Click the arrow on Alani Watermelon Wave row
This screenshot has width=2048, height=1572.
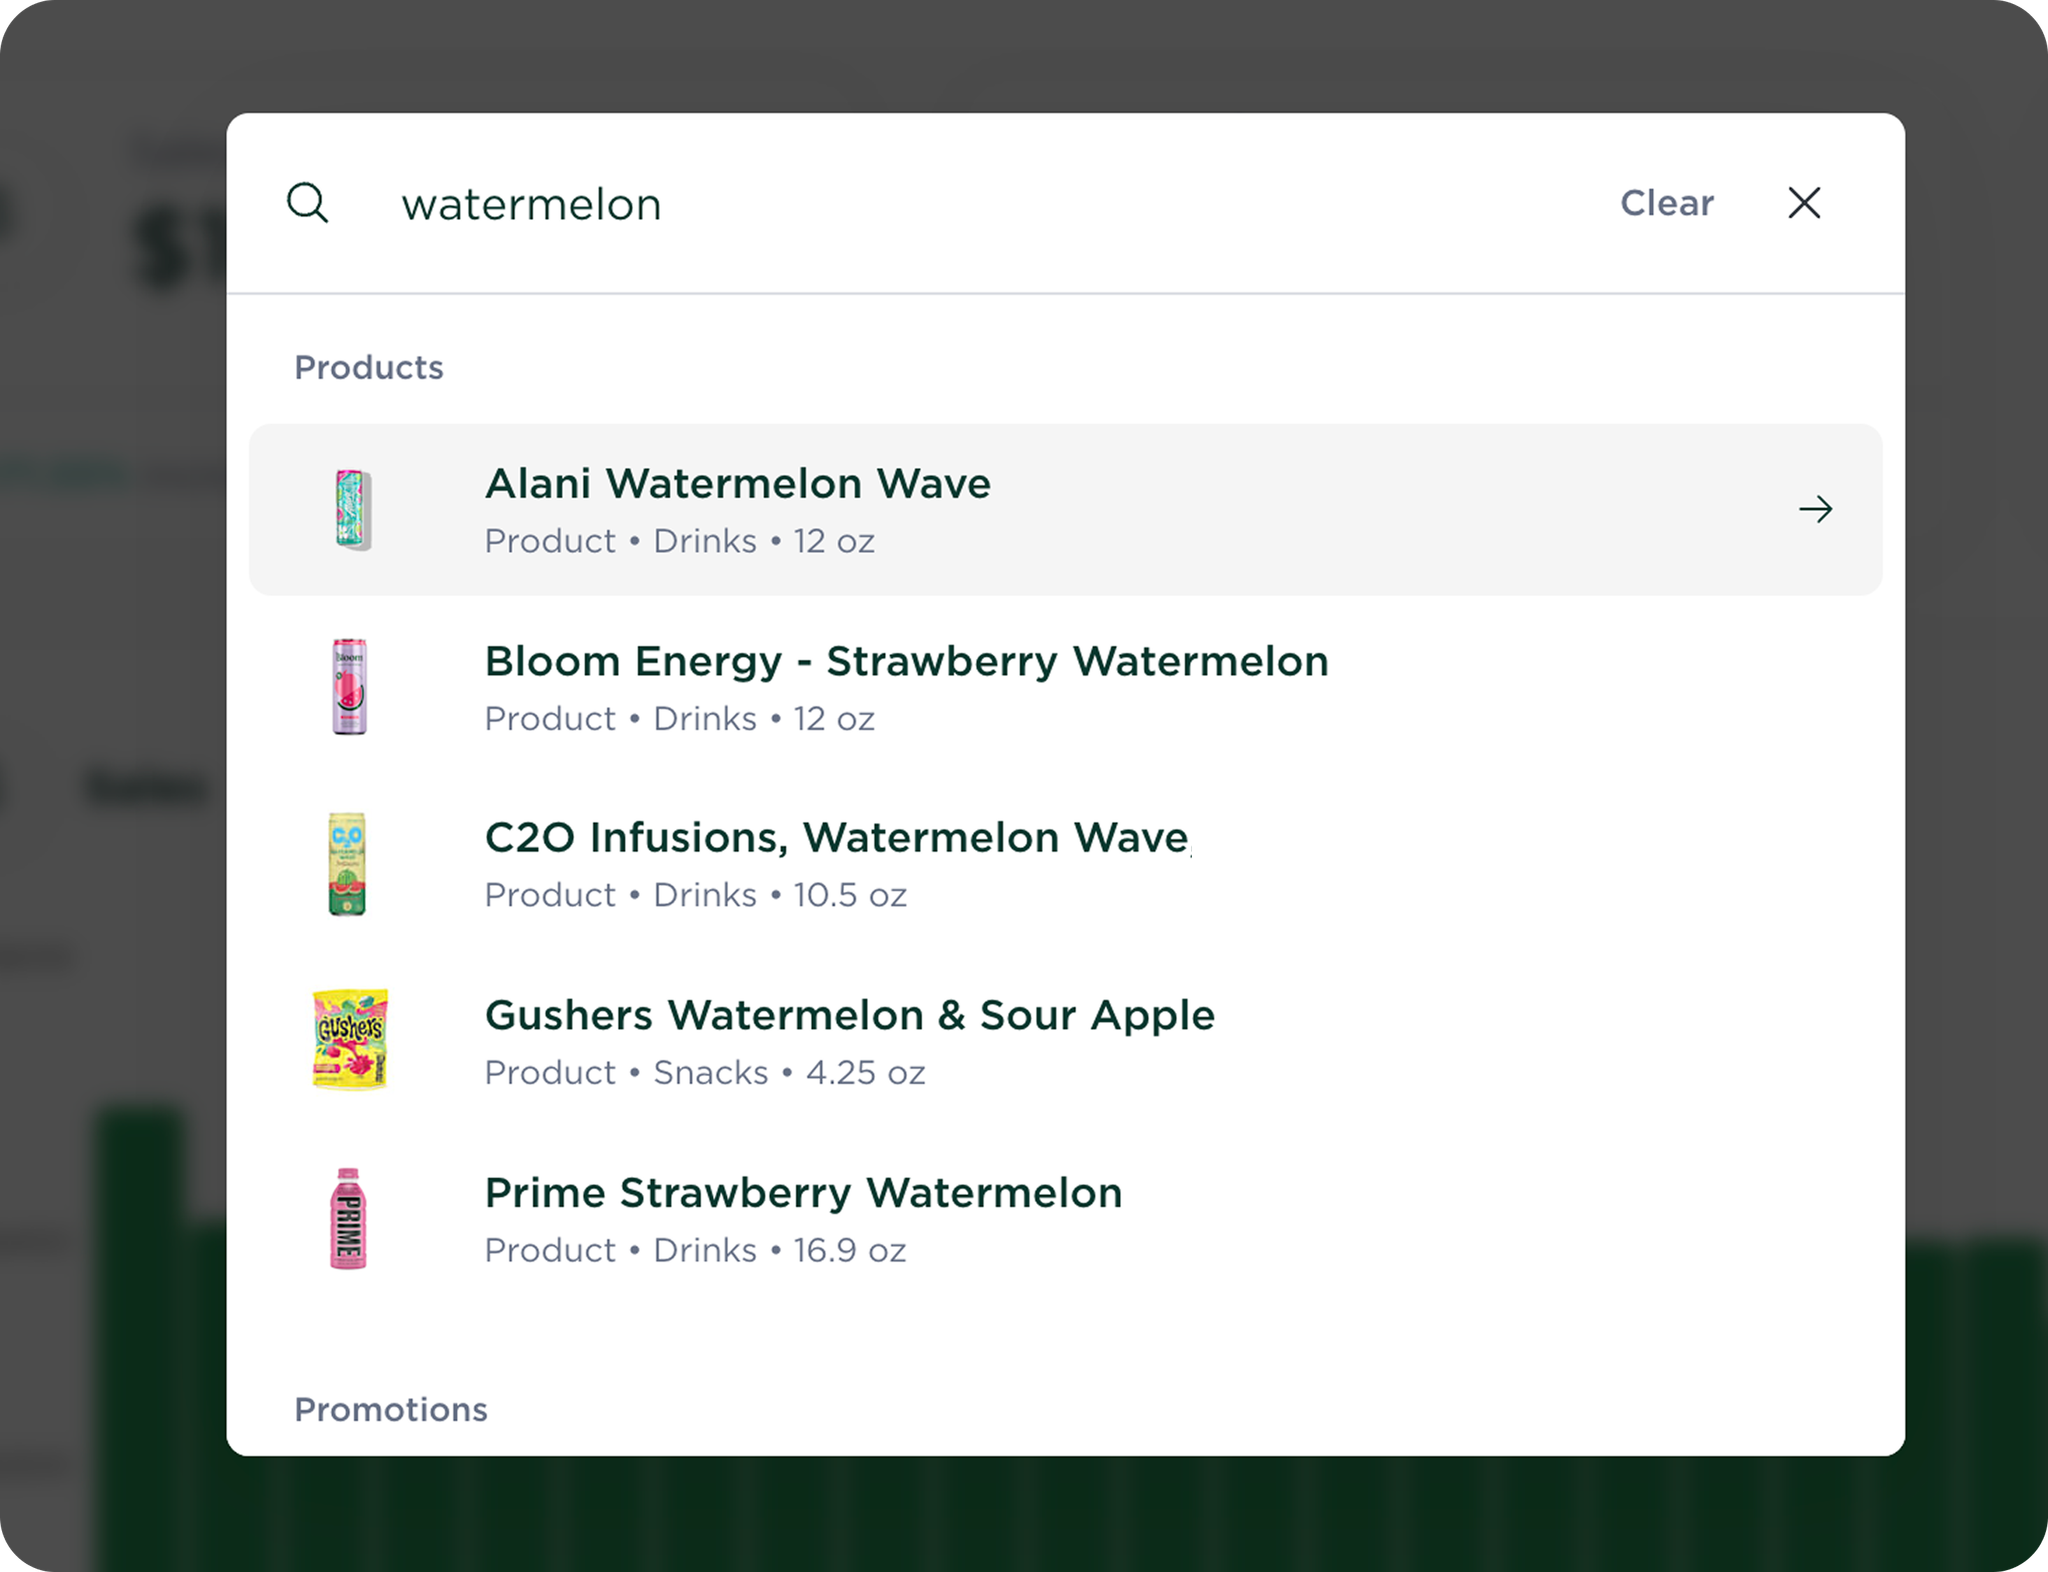click(x=1815, y=510)
